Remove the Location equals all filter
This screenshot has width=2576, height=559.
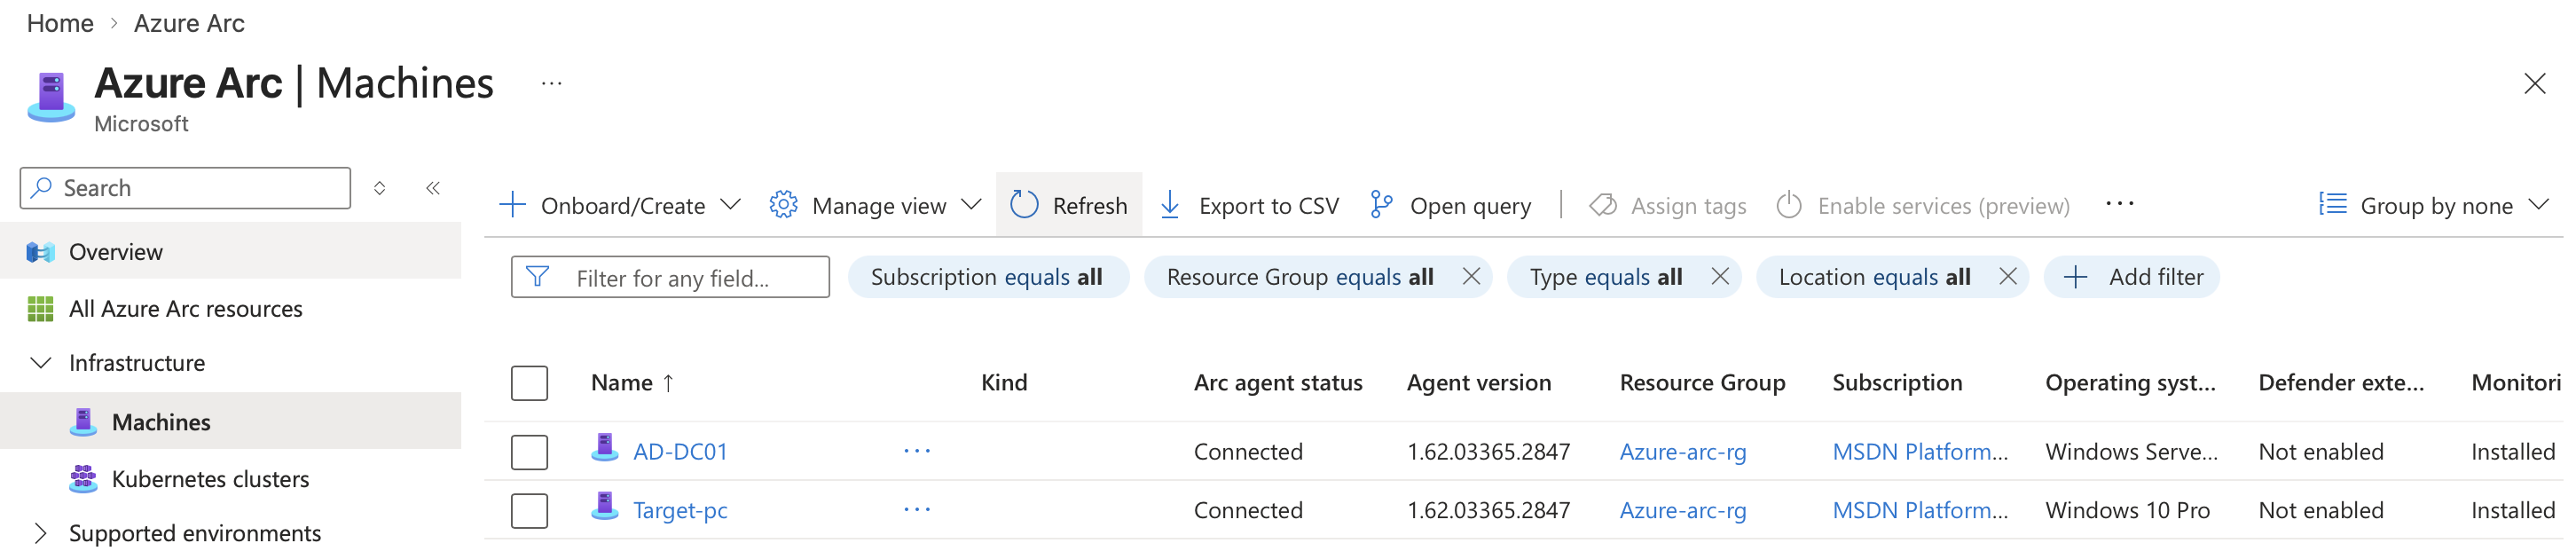coord(2007,277)
